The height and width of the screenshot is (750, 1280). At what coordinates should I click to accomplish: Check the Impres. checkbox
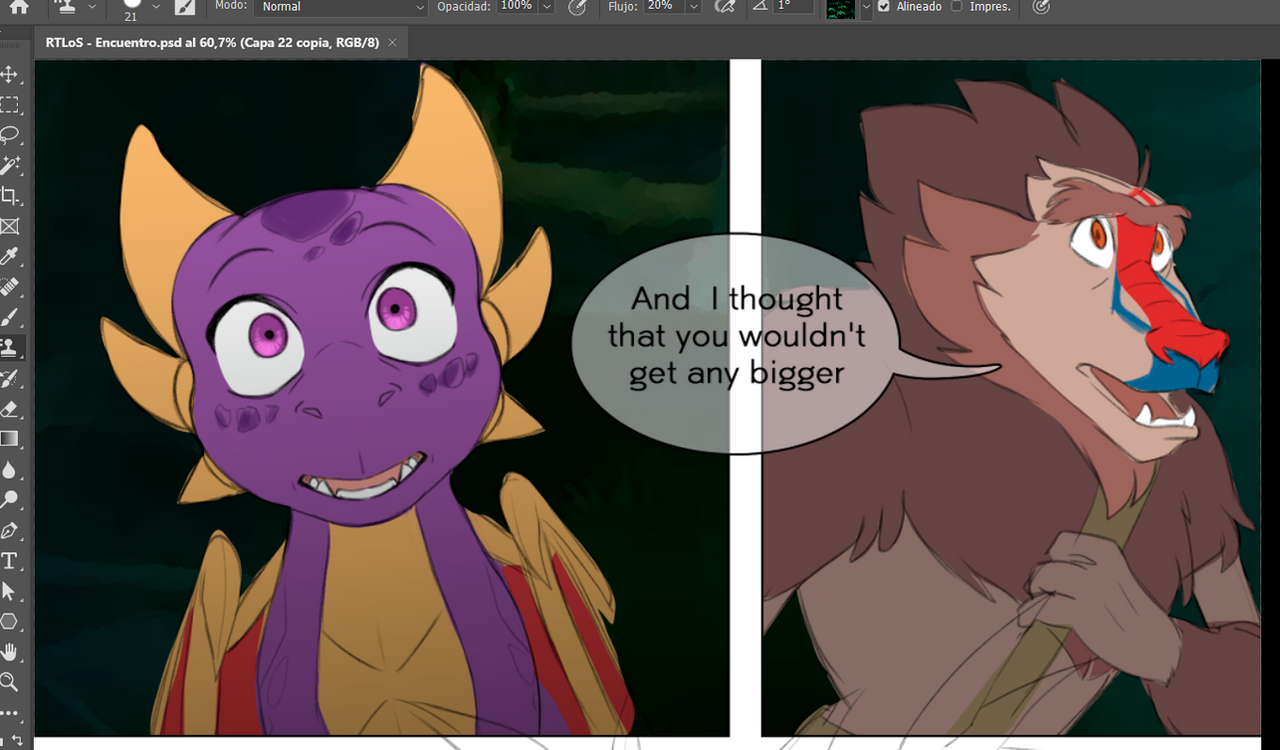coord(957,7)
